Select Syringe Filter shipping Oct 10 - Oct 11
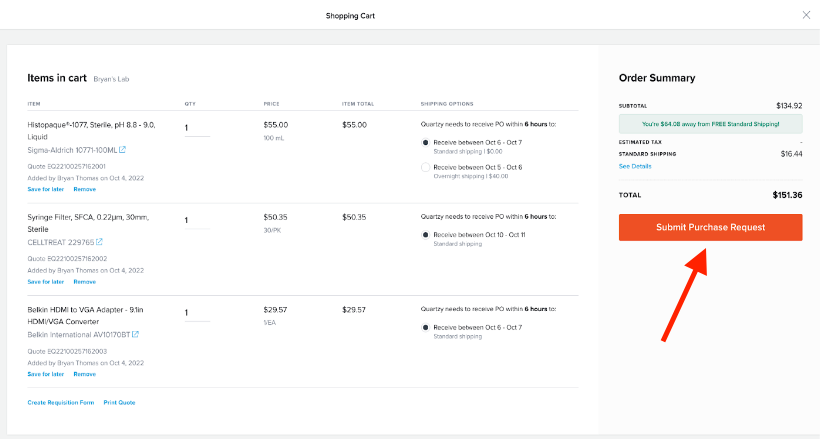 [x=426, y=235]
